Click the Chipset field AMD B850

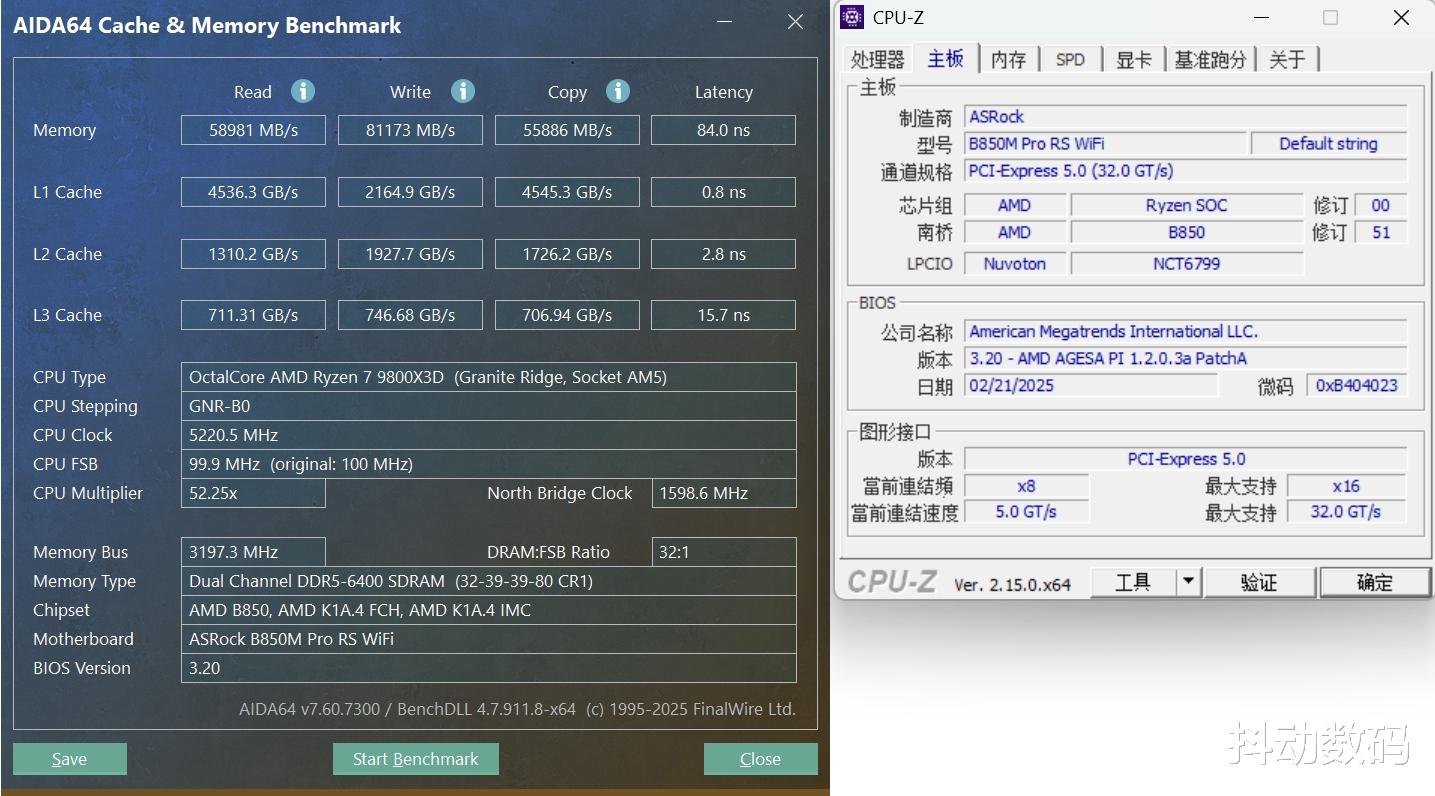point(489,610)
